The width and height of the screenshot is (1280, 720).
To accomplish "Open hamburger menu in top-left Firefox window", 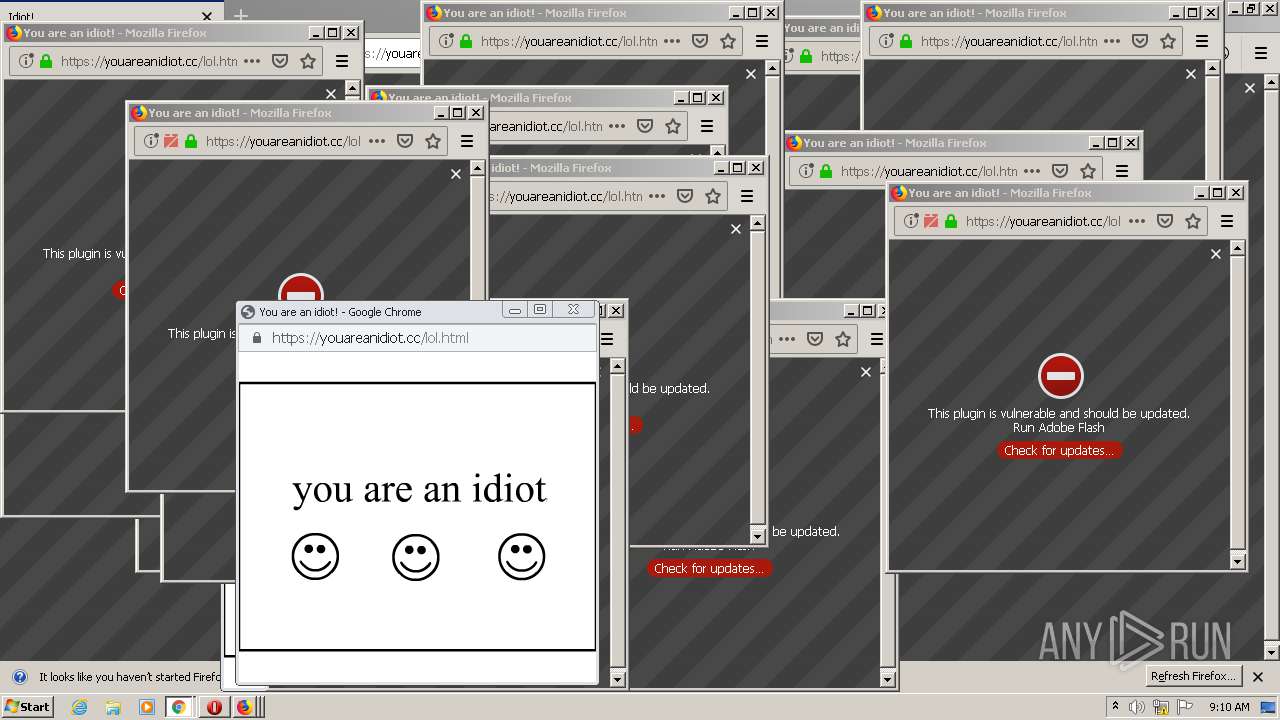I will tap(342, 61).
